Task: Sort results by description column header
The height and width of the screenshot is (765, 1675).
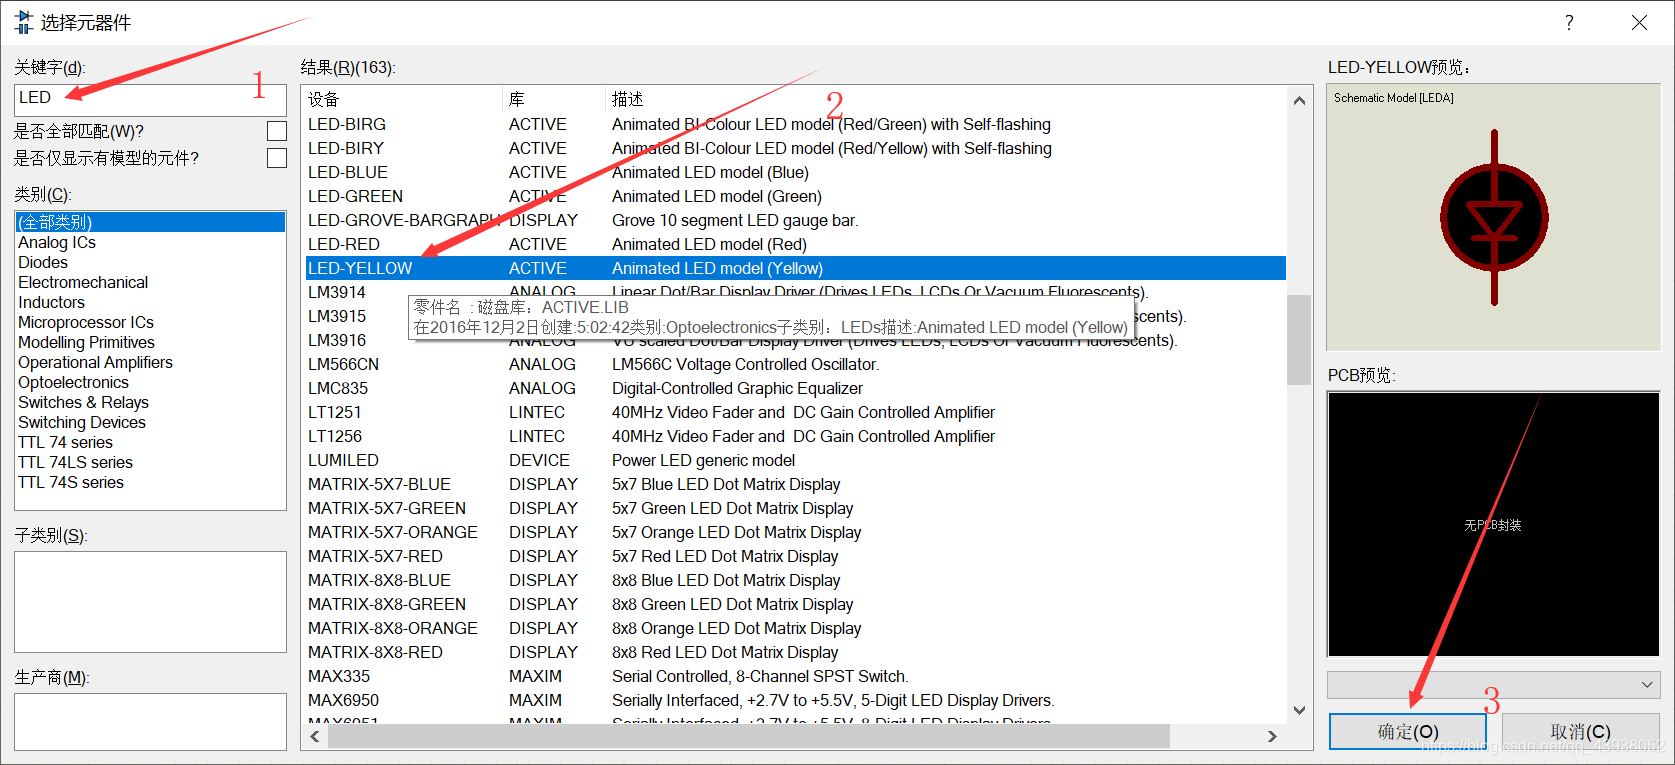Action: (x=946, y=99)
